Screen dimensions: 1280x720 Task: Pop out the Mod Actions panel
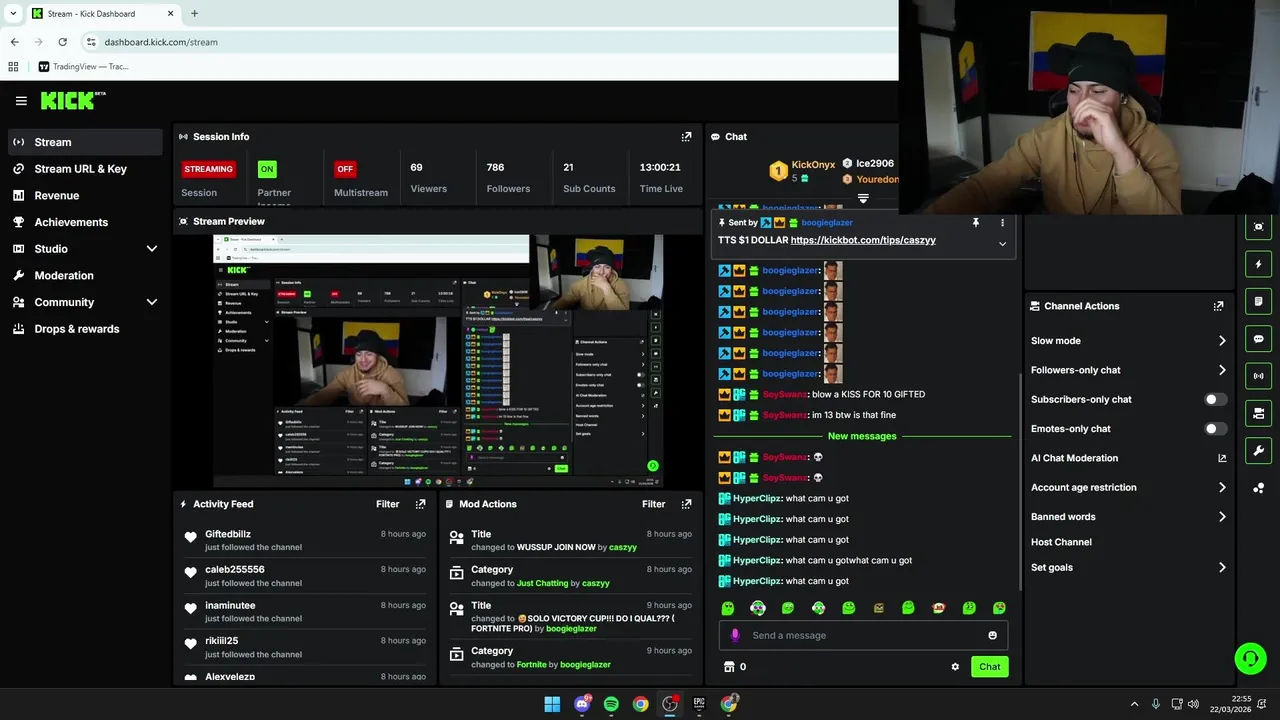pyautogui.click(x=686, y=504)
